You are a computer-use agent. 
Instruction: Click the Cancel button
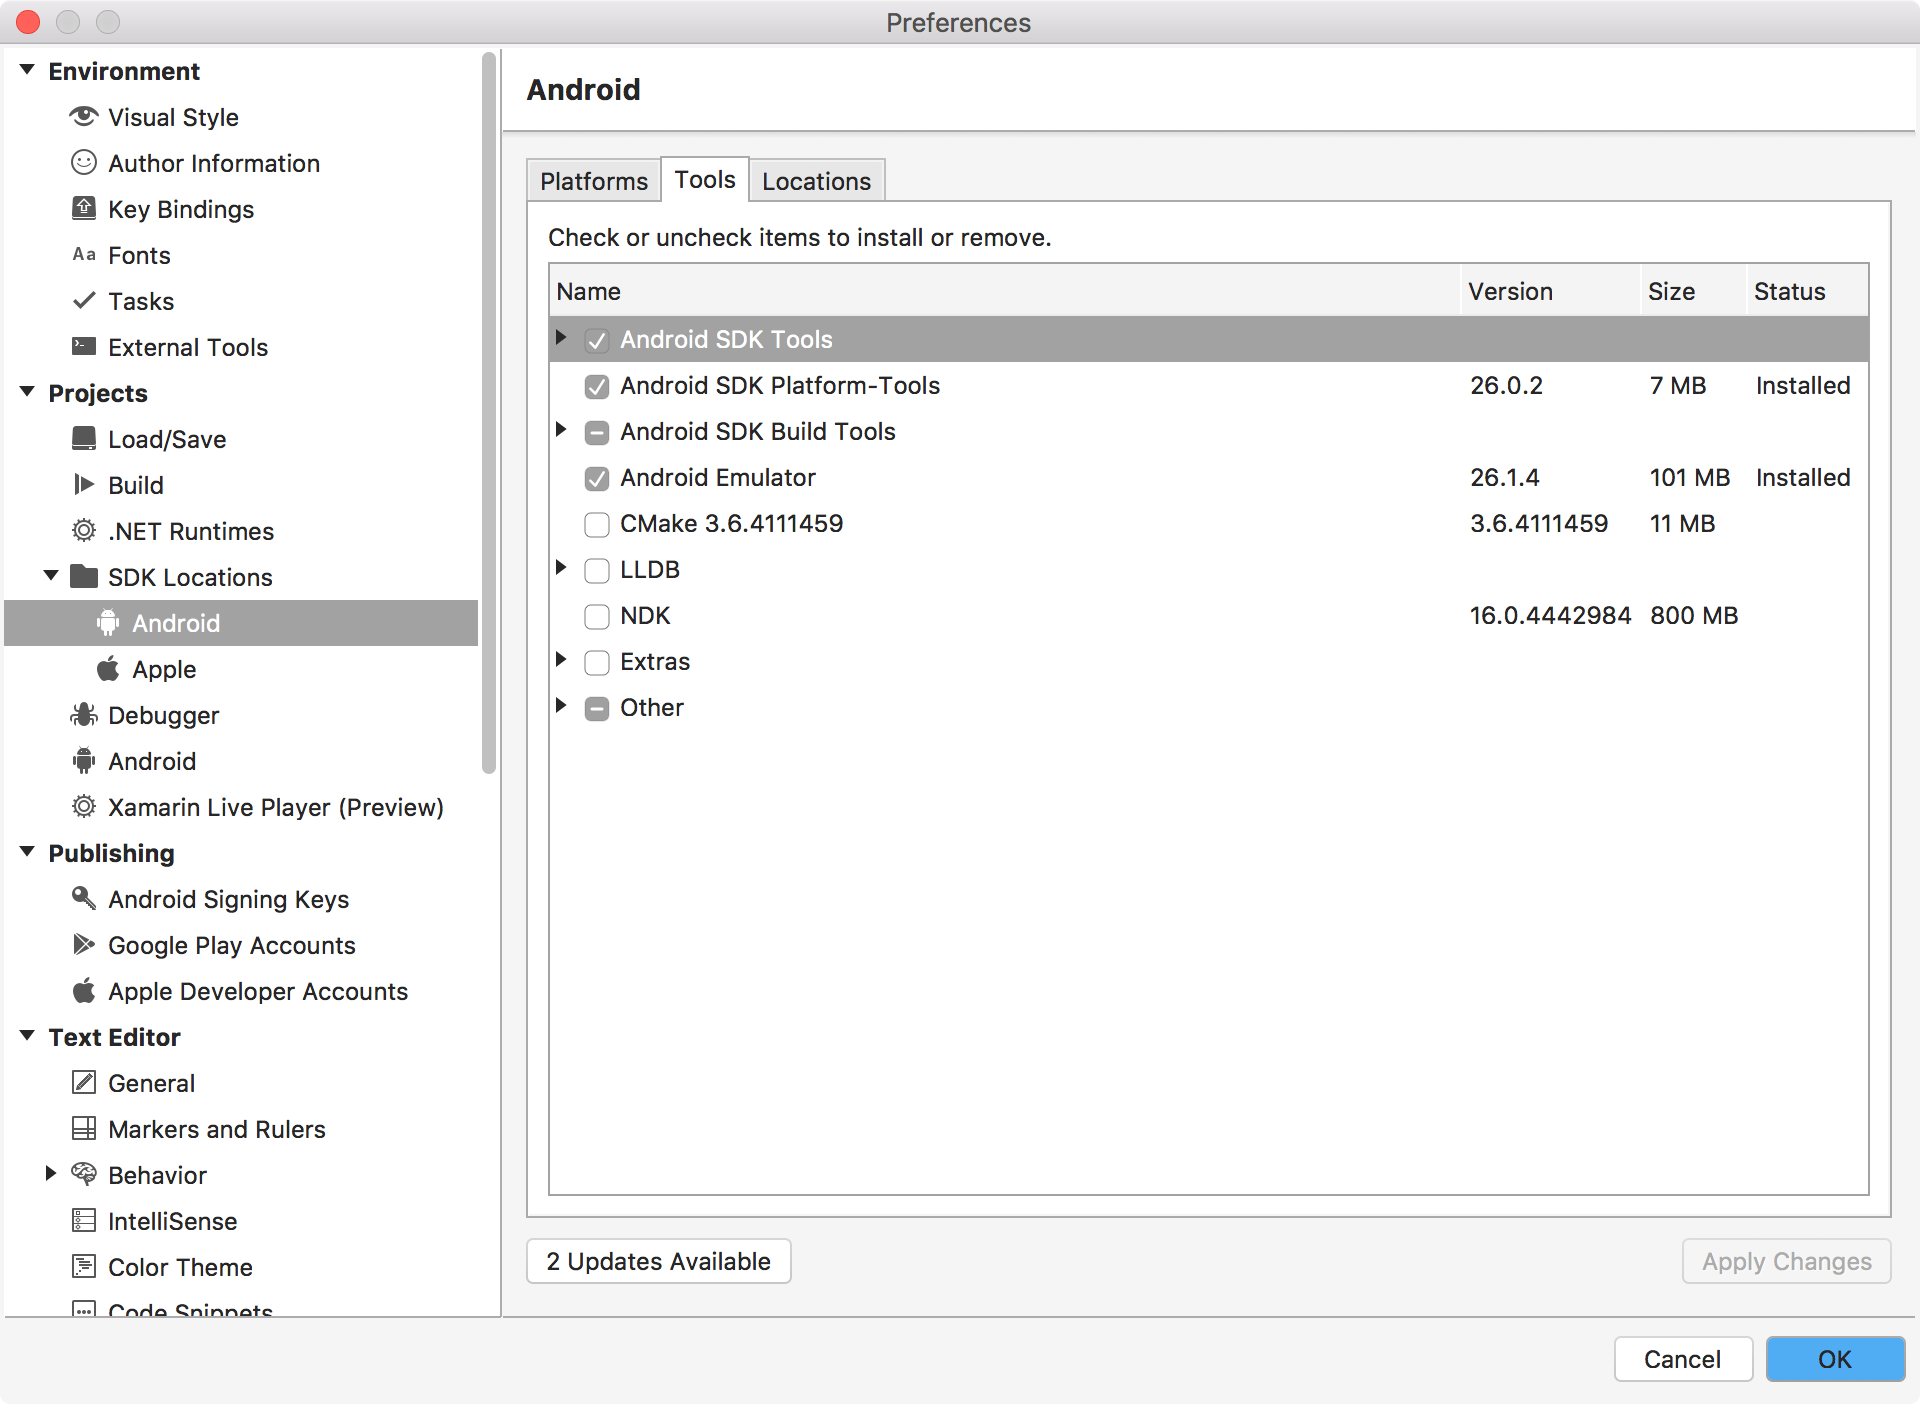pyautogui.click(x=1683, y=1359)
